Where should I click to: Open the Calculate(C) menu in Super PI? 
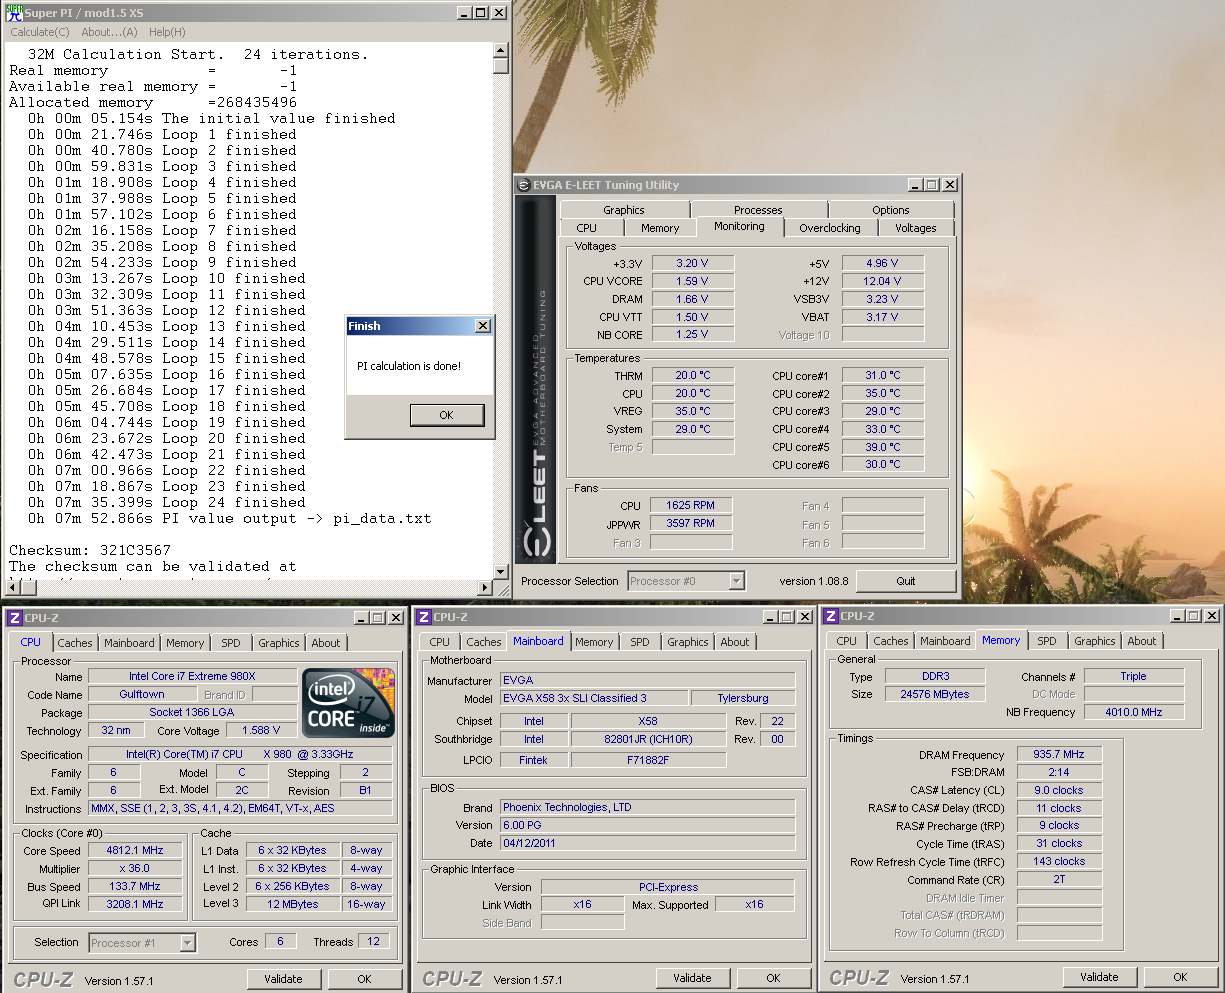click(40, 32)
